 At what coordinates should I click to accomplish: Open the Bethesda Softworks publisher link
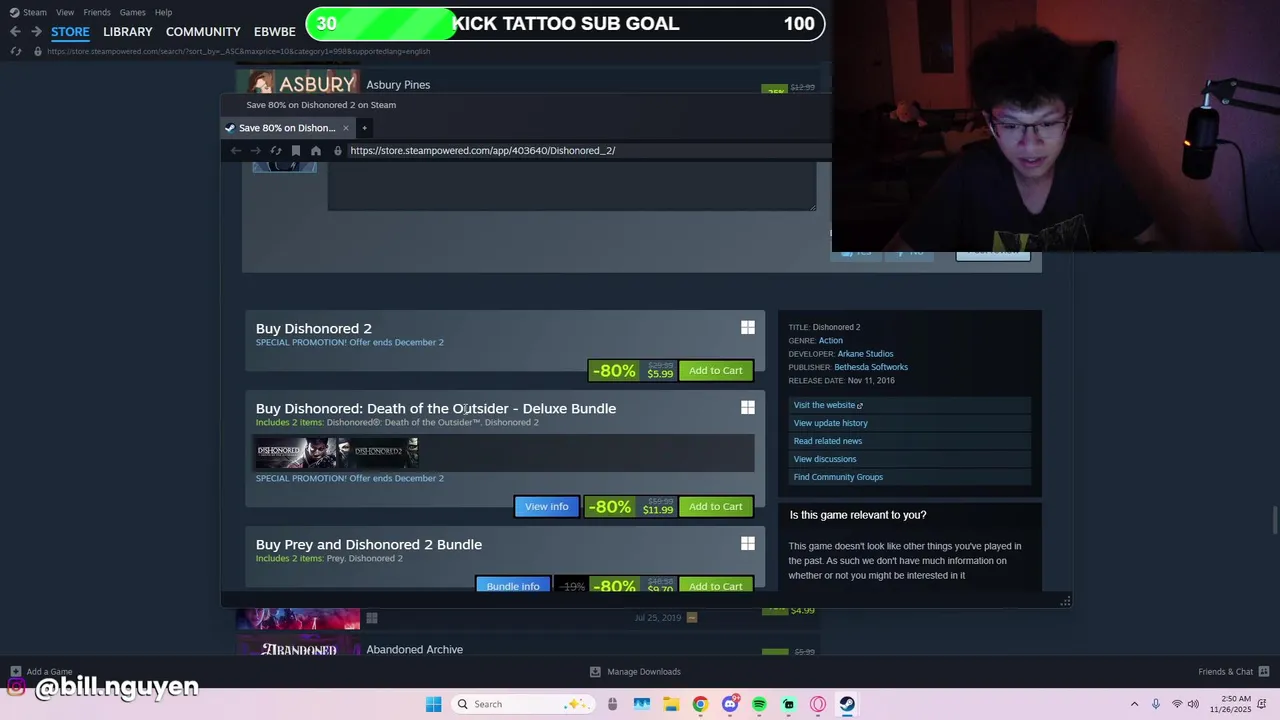871,367
